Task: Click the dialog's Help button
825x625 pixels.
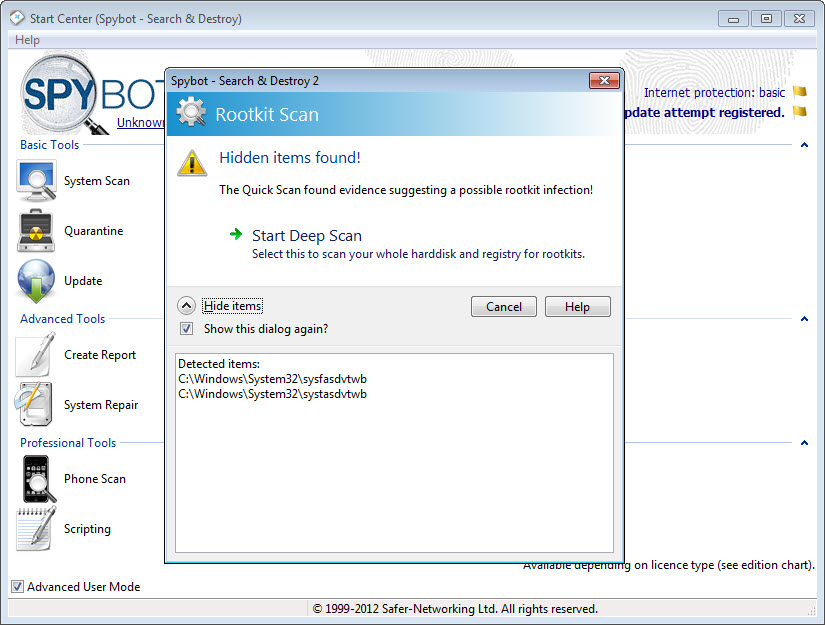Action: 578,307
